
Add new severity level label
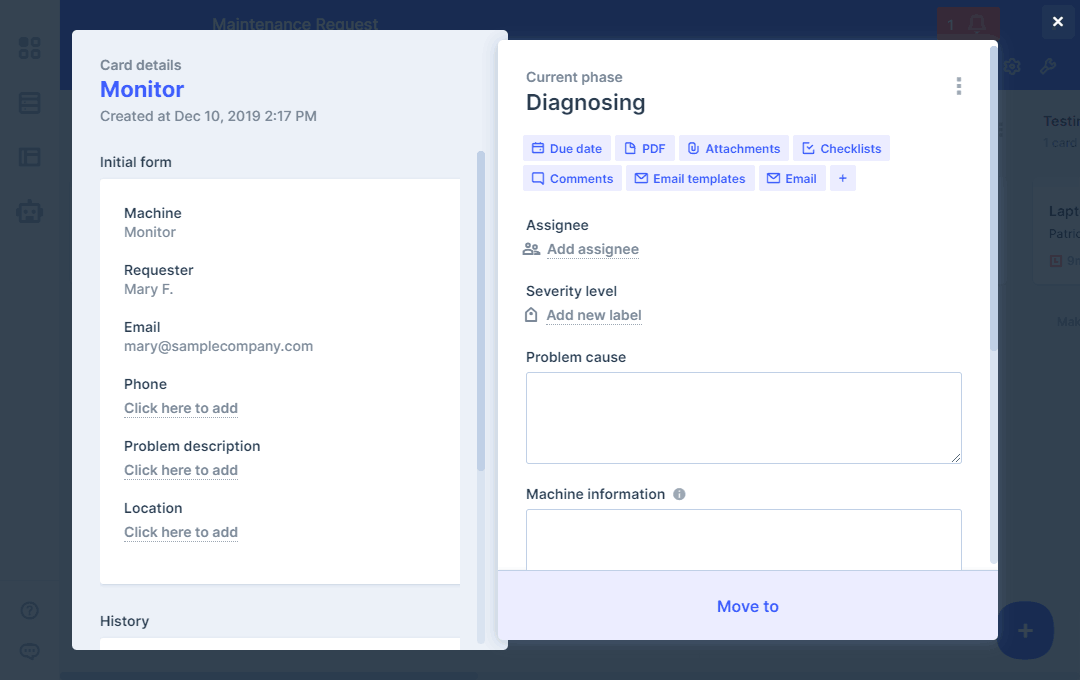click(593, 315)
